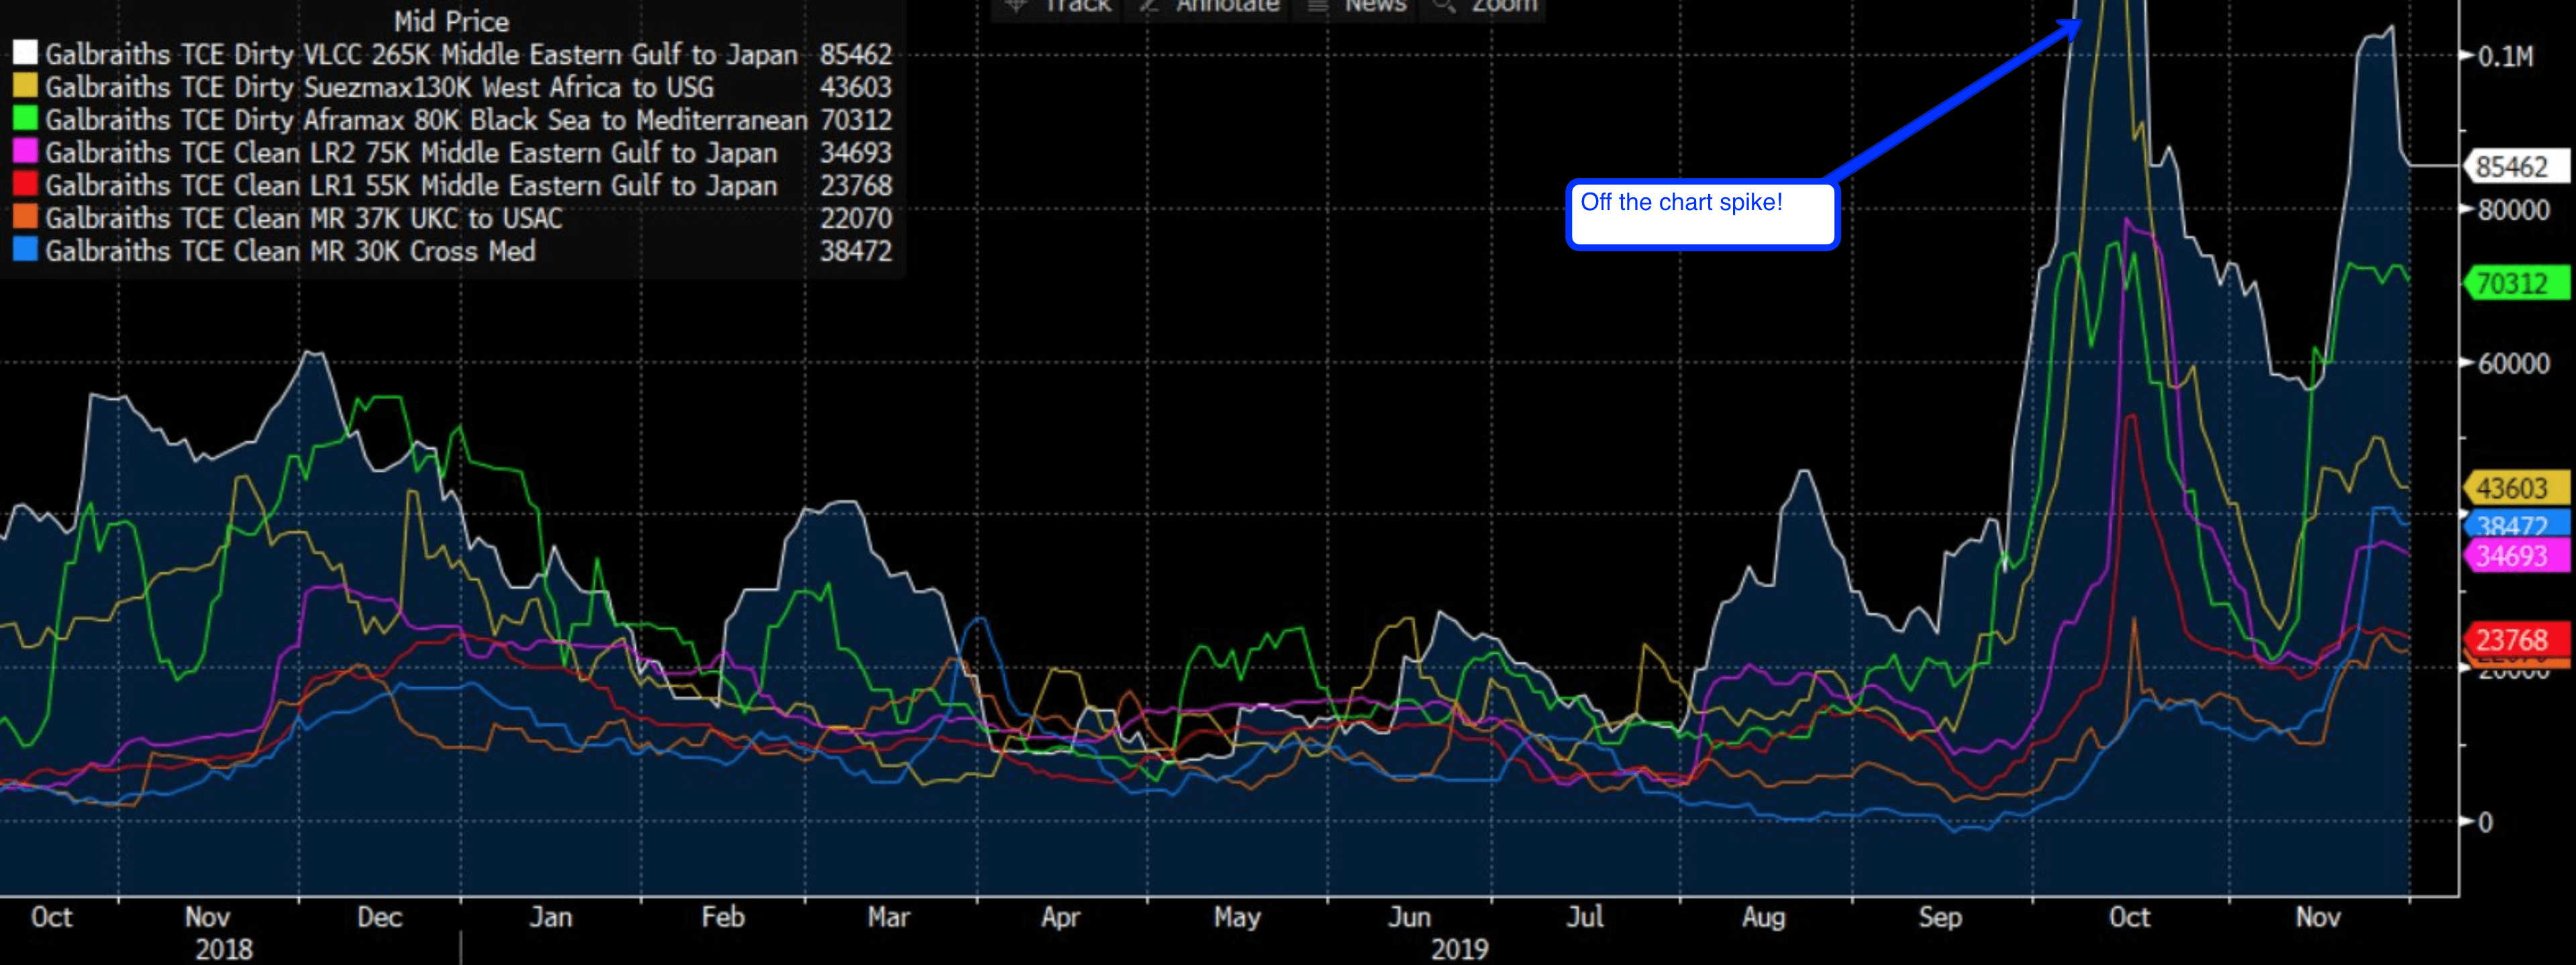Activate the Zoom magnifier icon
This screenshot has width=2576, height=965.
(1443, 6)
